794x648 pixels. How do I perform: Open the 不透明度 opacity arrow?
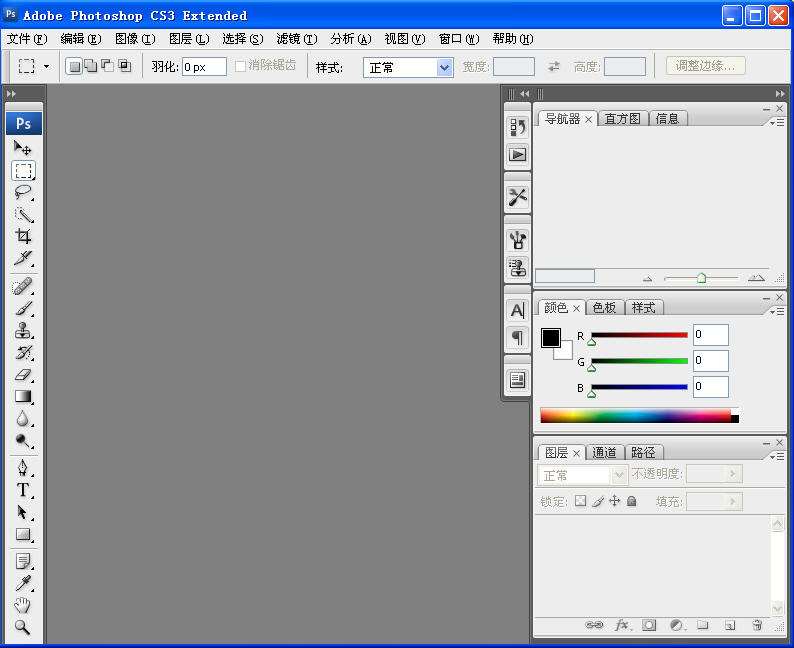pos(732,474)
